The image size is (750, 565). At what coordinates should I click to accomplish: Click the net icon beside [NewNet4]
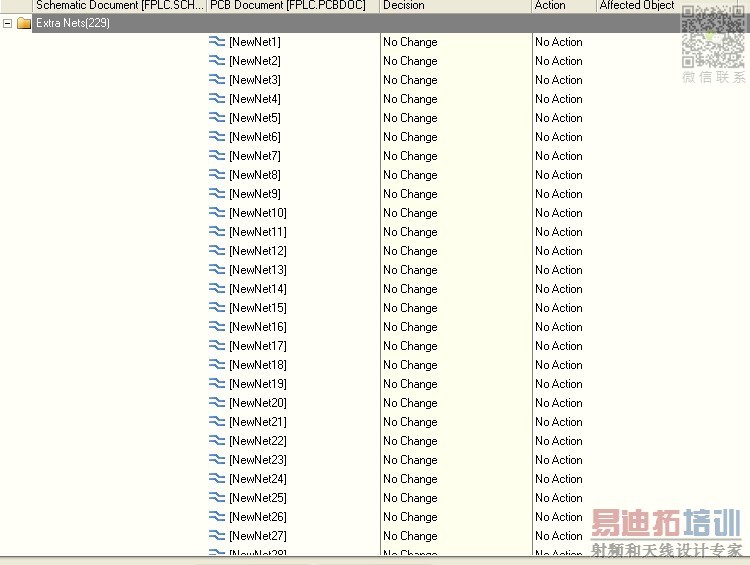[217, 99]
